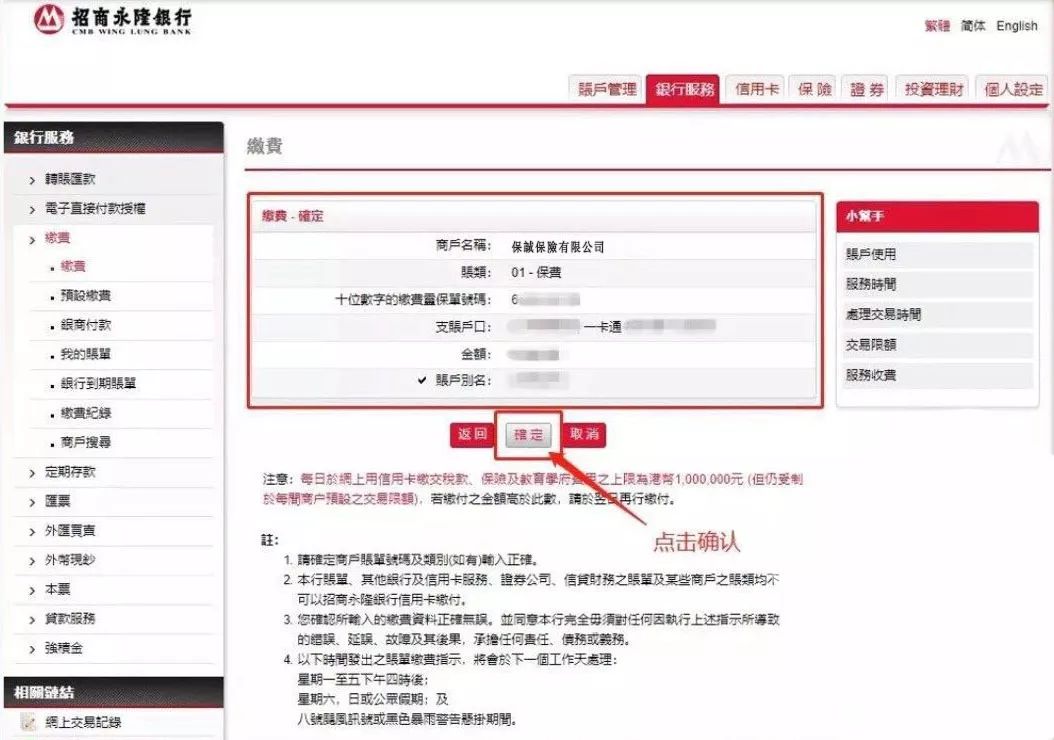Click merchant name 保誠保險有限公司
The height and width of the screenshot is (740, 1054).
(x=558, y=247)
